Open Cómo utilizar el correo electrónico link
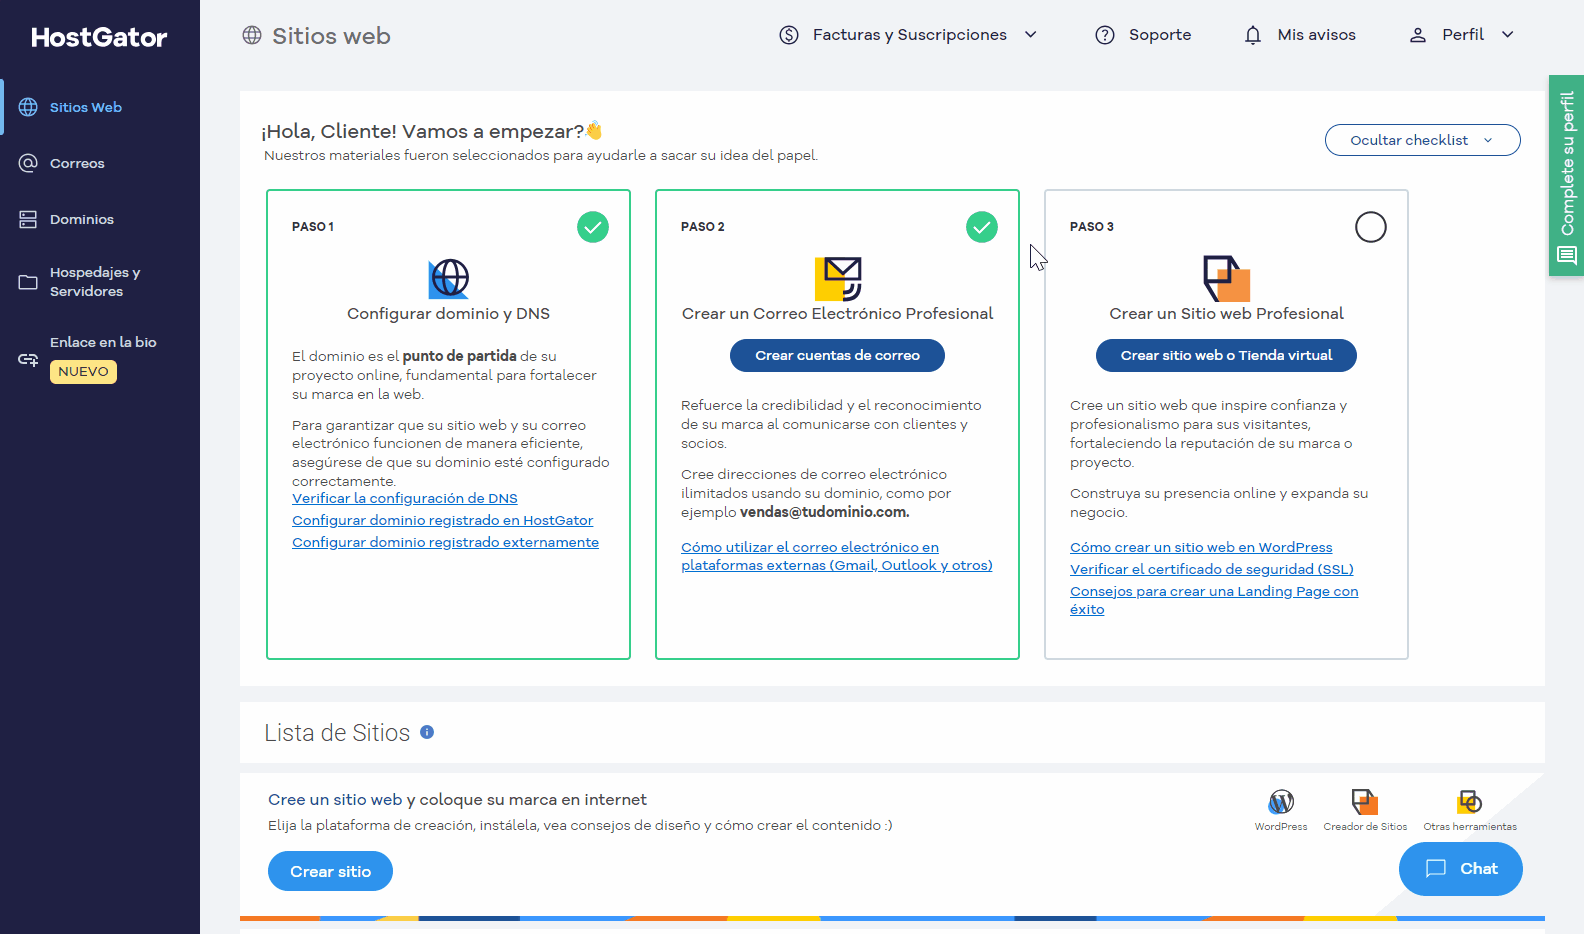This screenshot has width=1584, height=934. [x=837, y=556]
